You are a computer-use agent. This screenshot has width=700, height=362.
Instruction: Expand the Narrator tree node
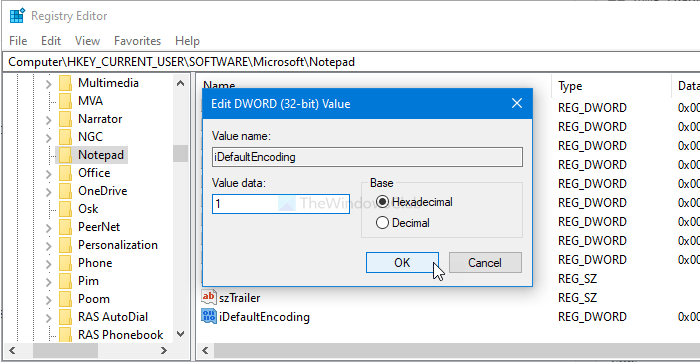pyautogui.click(x=48, y=119)
